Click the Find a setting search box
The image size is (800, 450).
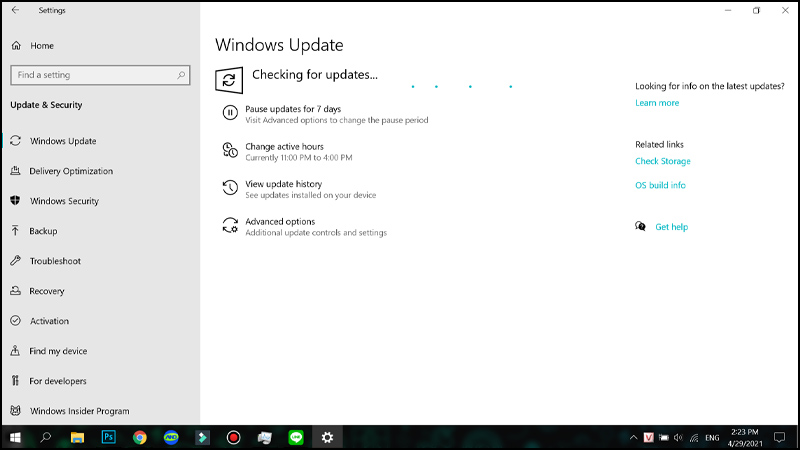[100, 75]
